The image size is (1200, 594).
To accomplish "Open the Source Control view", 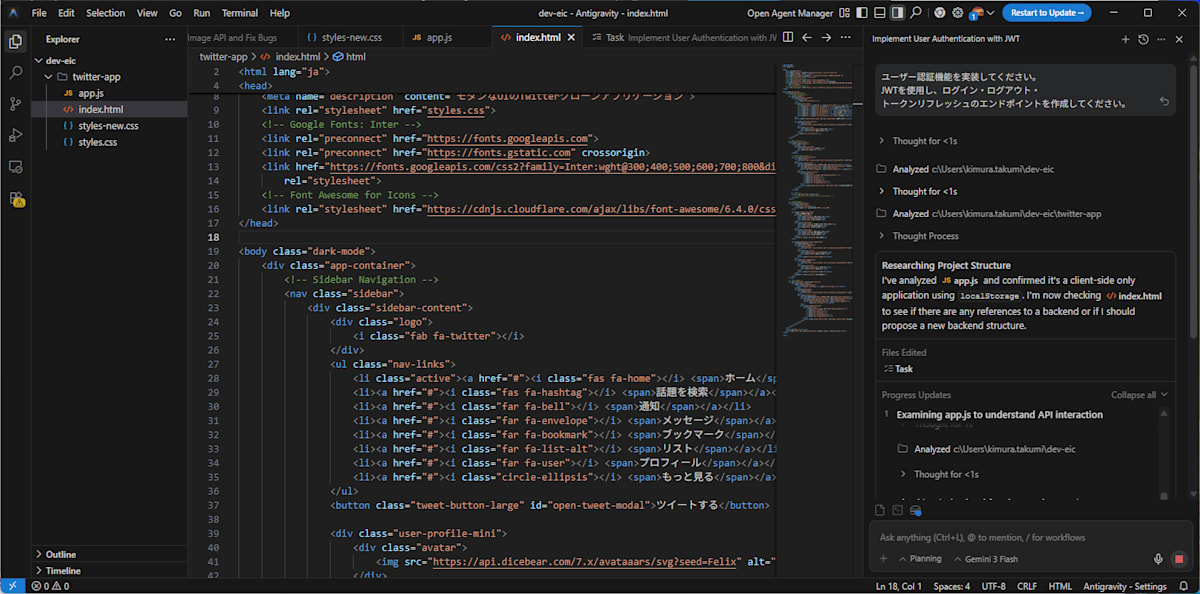I will [15, 104].
